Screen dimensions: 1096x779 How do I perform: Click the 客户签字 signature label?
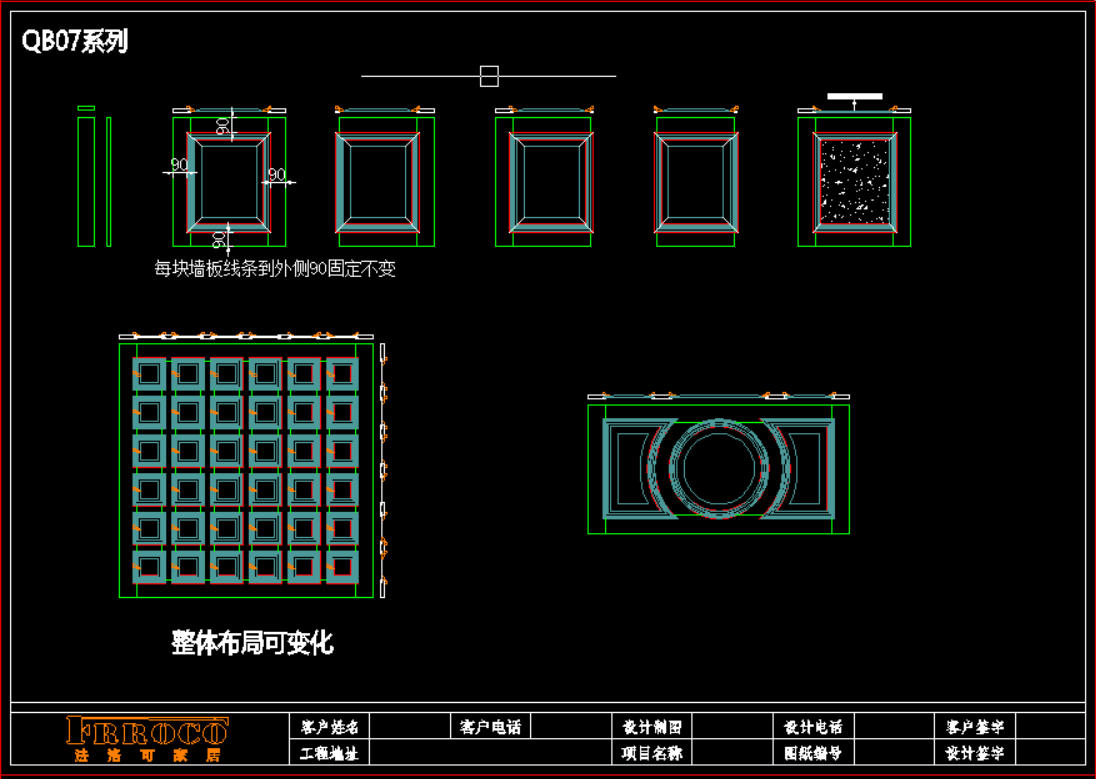tap(974, 727)
